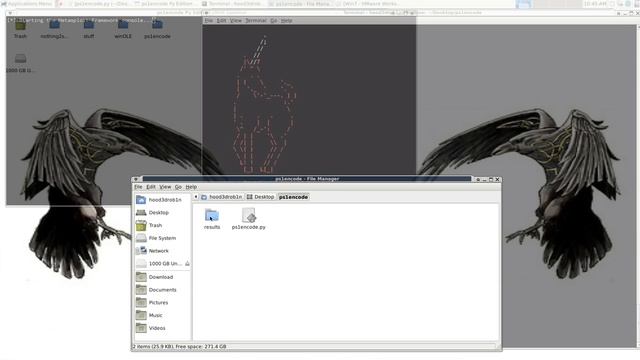640x360 pixels.
Task: Open the 1000 GB volume in the sidebar
Action: click(x=159, y=263)
